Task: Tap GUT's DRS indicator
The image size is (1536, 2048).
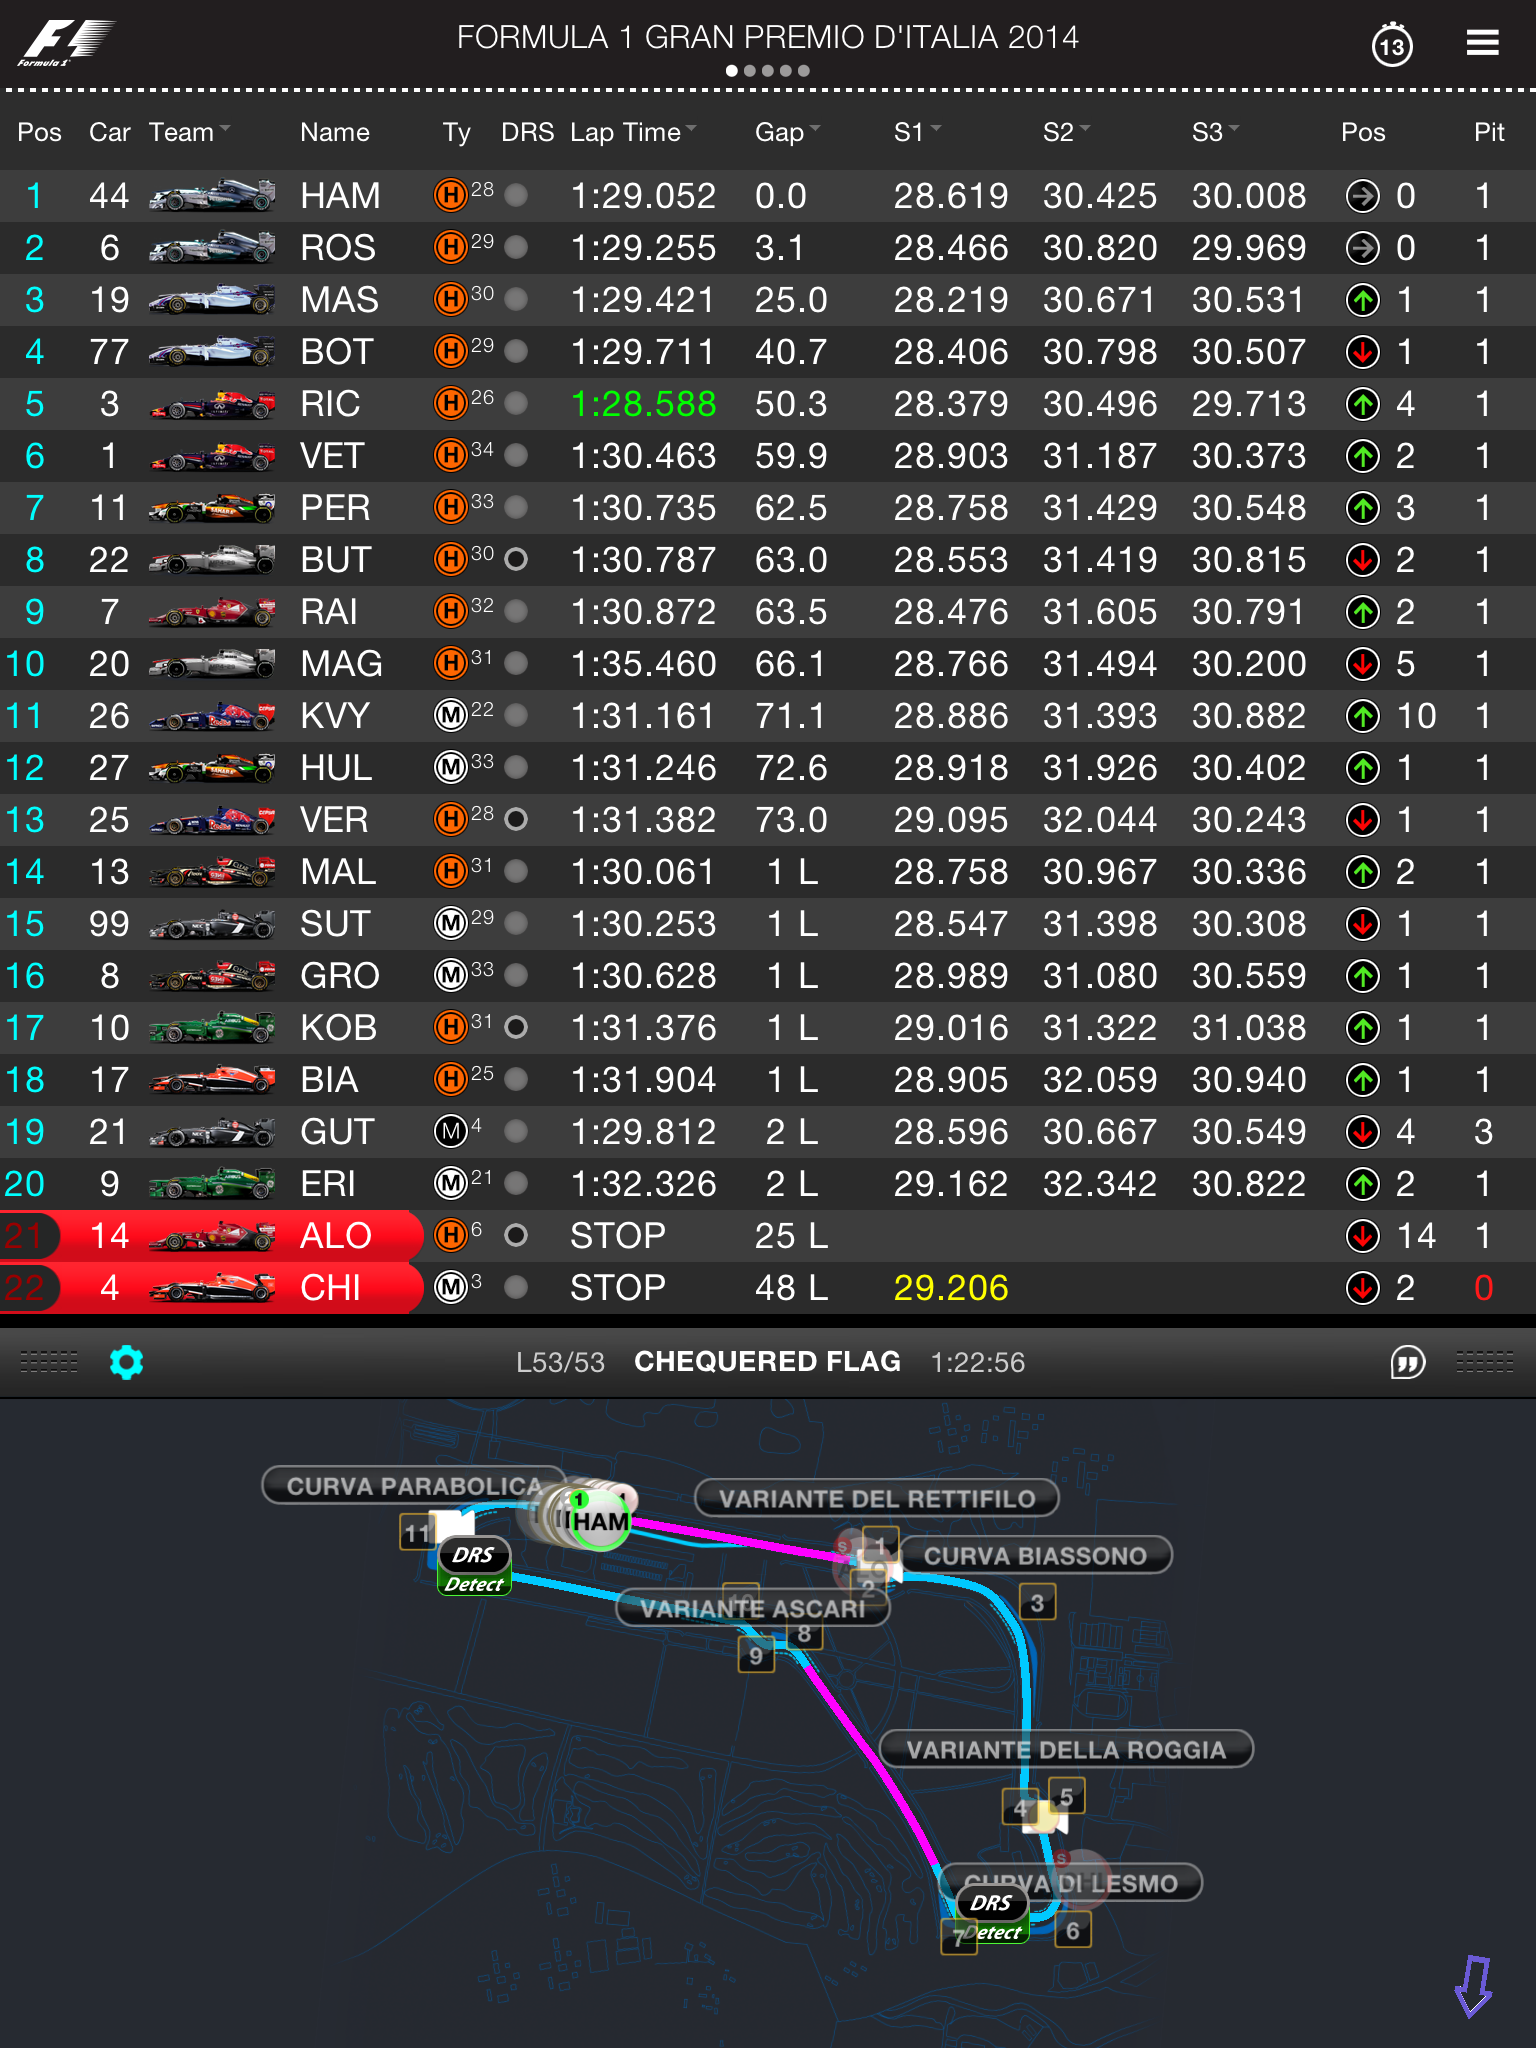Action: point(516,1131)
